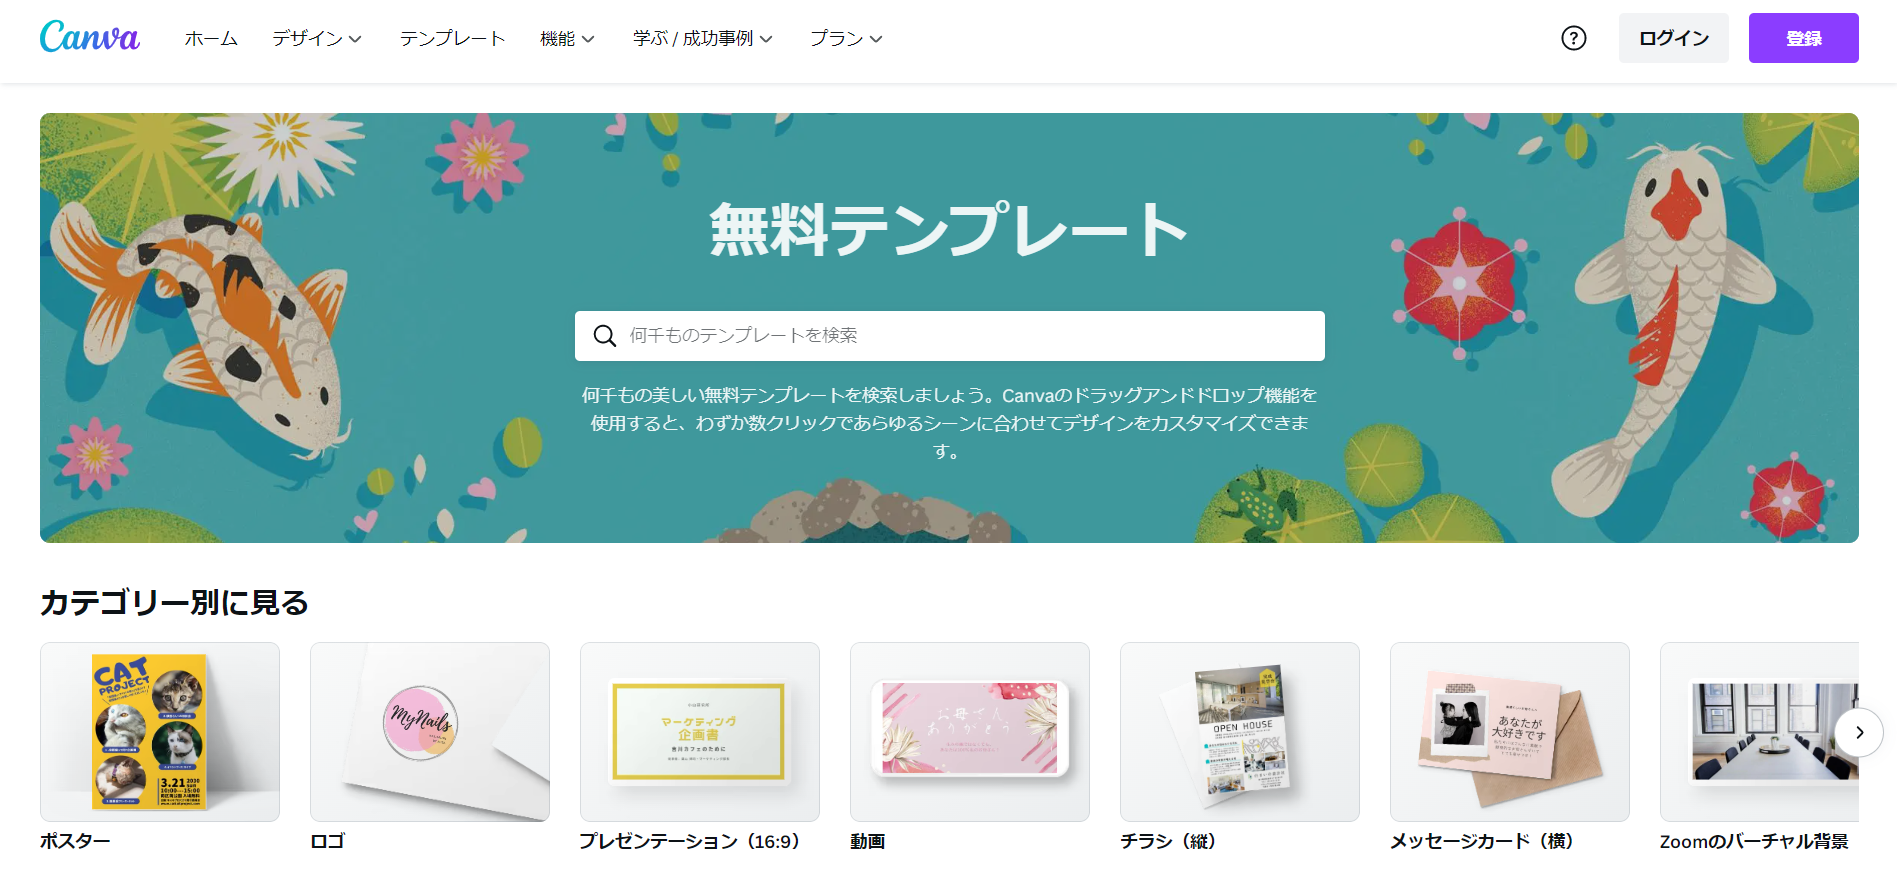
Task: Open the チラシ（縦） category thumbnail
Action: [1240, 732]
